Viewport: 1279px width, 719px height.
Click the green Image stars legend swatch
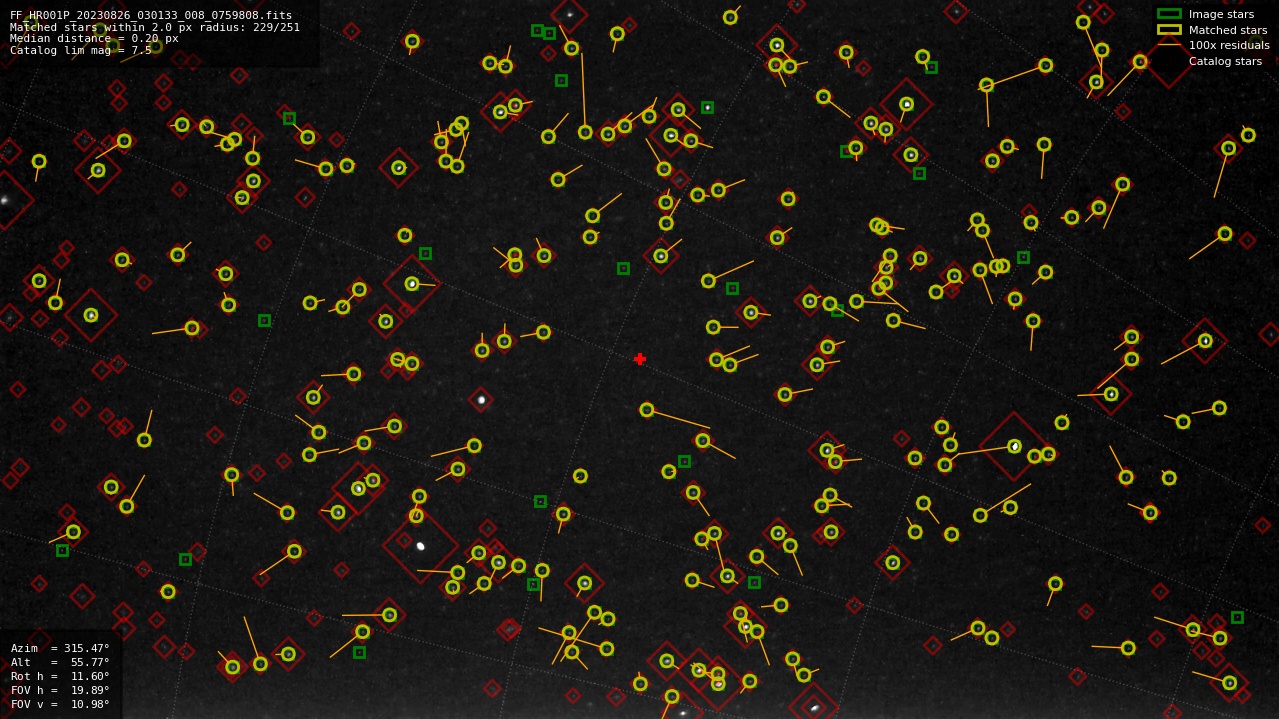[x=1169, y=14]
